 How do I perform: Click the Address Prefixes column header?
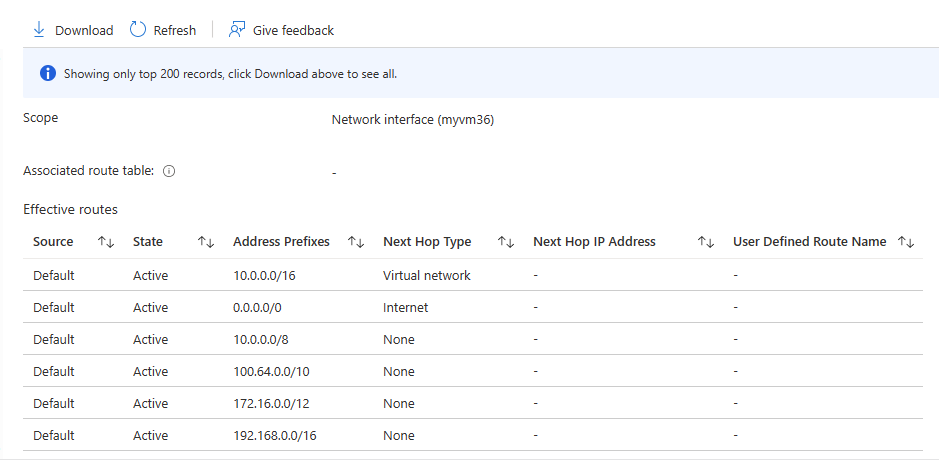tap(281, 242)
